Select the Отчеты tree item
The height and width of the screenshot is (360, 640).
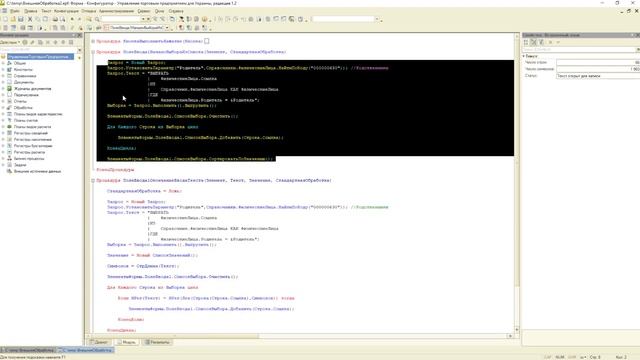point(20,101)
